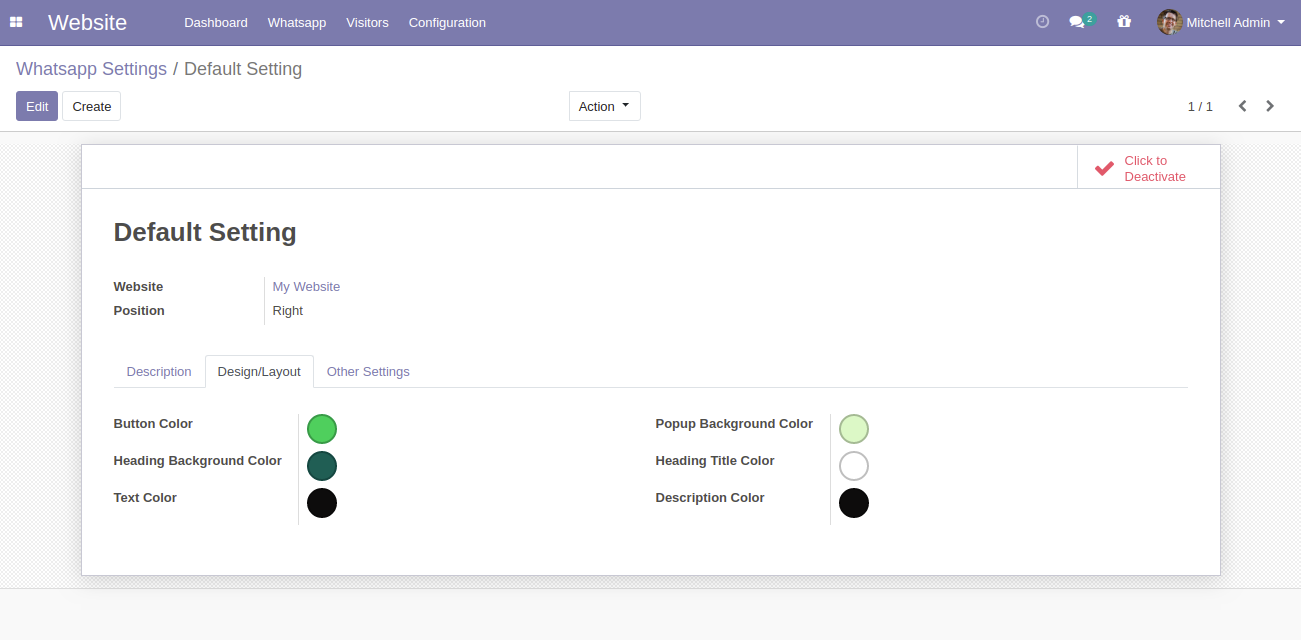This screenshot has width=1301, height=640.
Task: Click the Popup Background Color label
Action: click(x=734, y=424)
